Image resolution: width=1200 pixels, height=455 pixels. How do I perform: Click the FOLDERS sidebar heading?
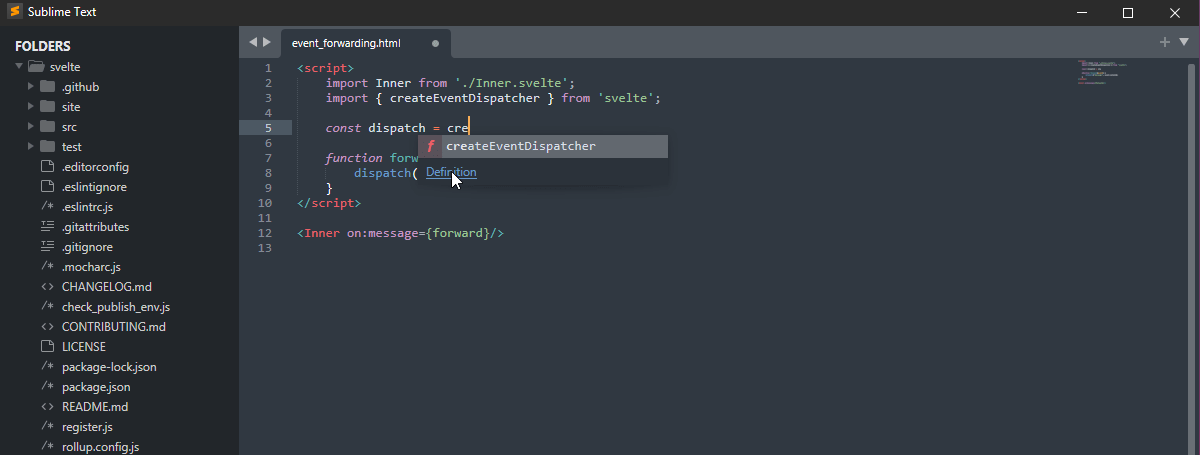(43, 46)
